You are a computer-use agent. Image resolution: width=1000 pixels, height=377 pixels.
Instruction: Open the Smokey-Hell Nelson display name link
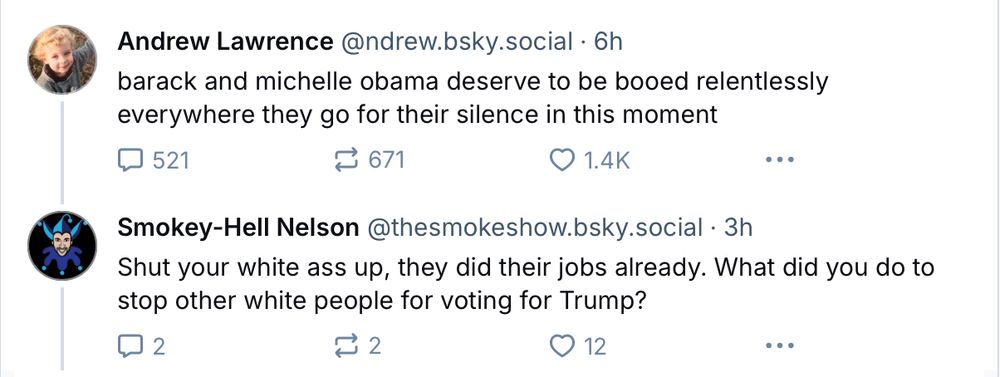tap(239, 228)
